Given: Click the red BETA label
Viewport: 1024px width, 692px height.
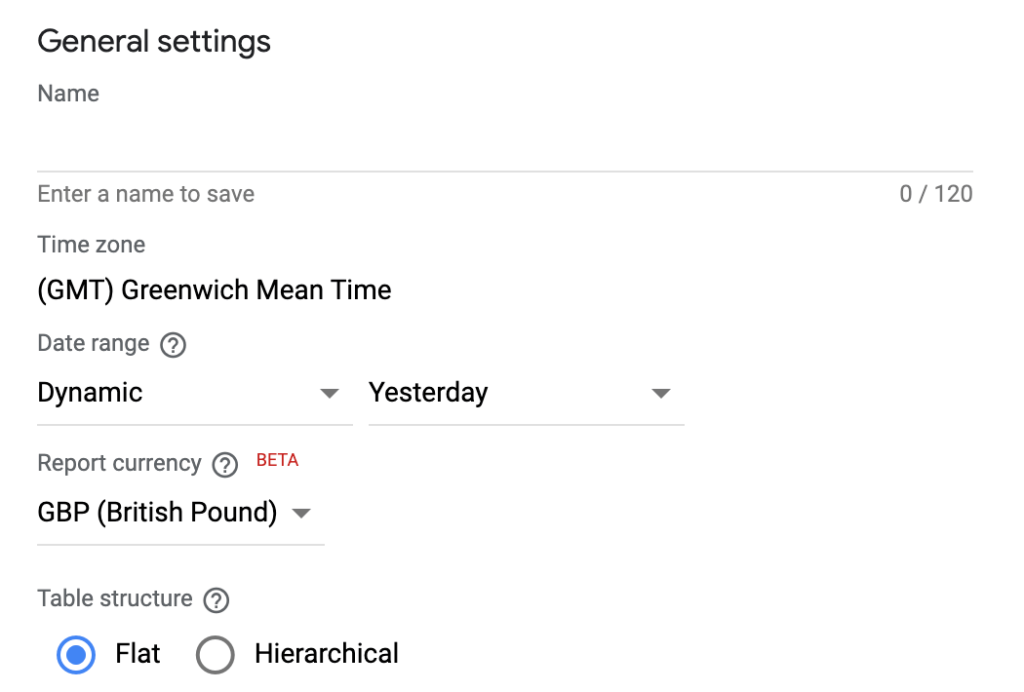Looking at the screenshot, I should pyautogui.click(x=277, y=459).
